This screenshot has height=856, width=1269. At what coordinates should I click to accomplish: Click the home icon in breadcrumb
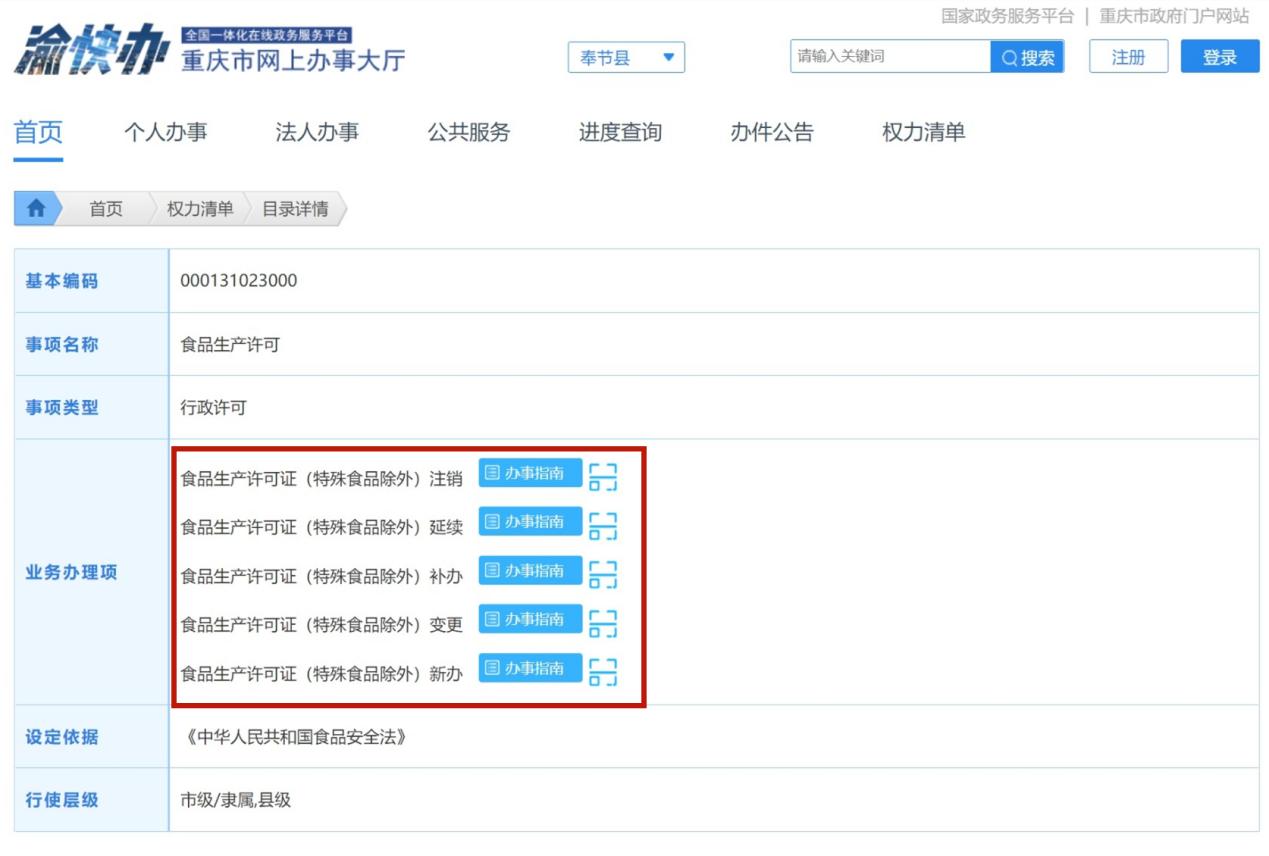[x=36, y=208]
